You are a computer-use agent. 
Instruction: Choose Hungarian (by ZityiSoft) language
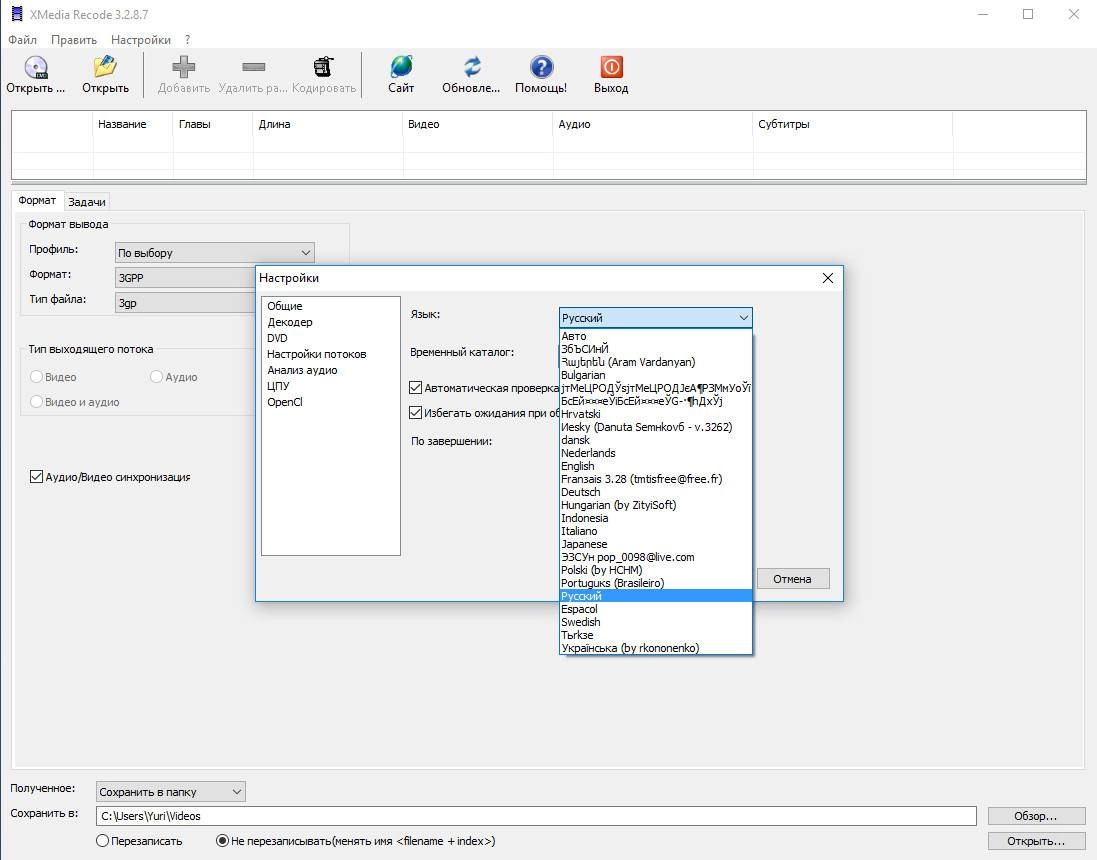pos(656,505)
